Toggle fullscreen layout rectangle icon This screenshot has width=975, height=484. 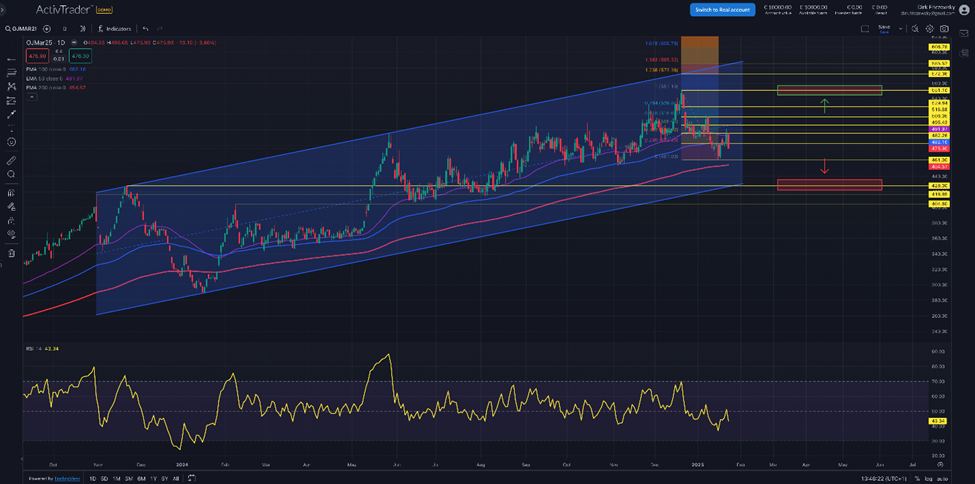pos(865,29)
